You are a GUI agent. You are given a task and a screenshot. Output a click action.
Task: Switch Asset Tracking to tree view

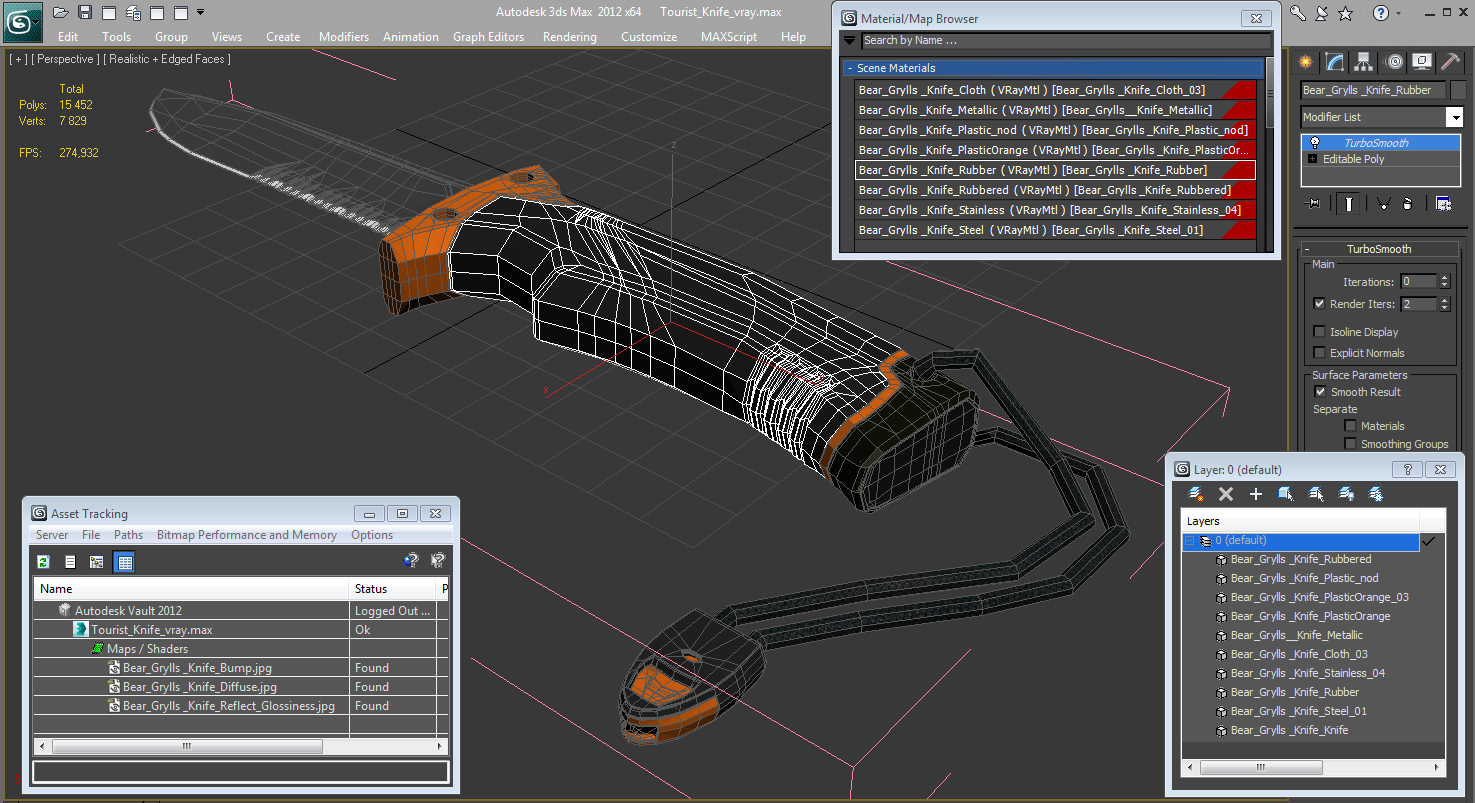97,562
